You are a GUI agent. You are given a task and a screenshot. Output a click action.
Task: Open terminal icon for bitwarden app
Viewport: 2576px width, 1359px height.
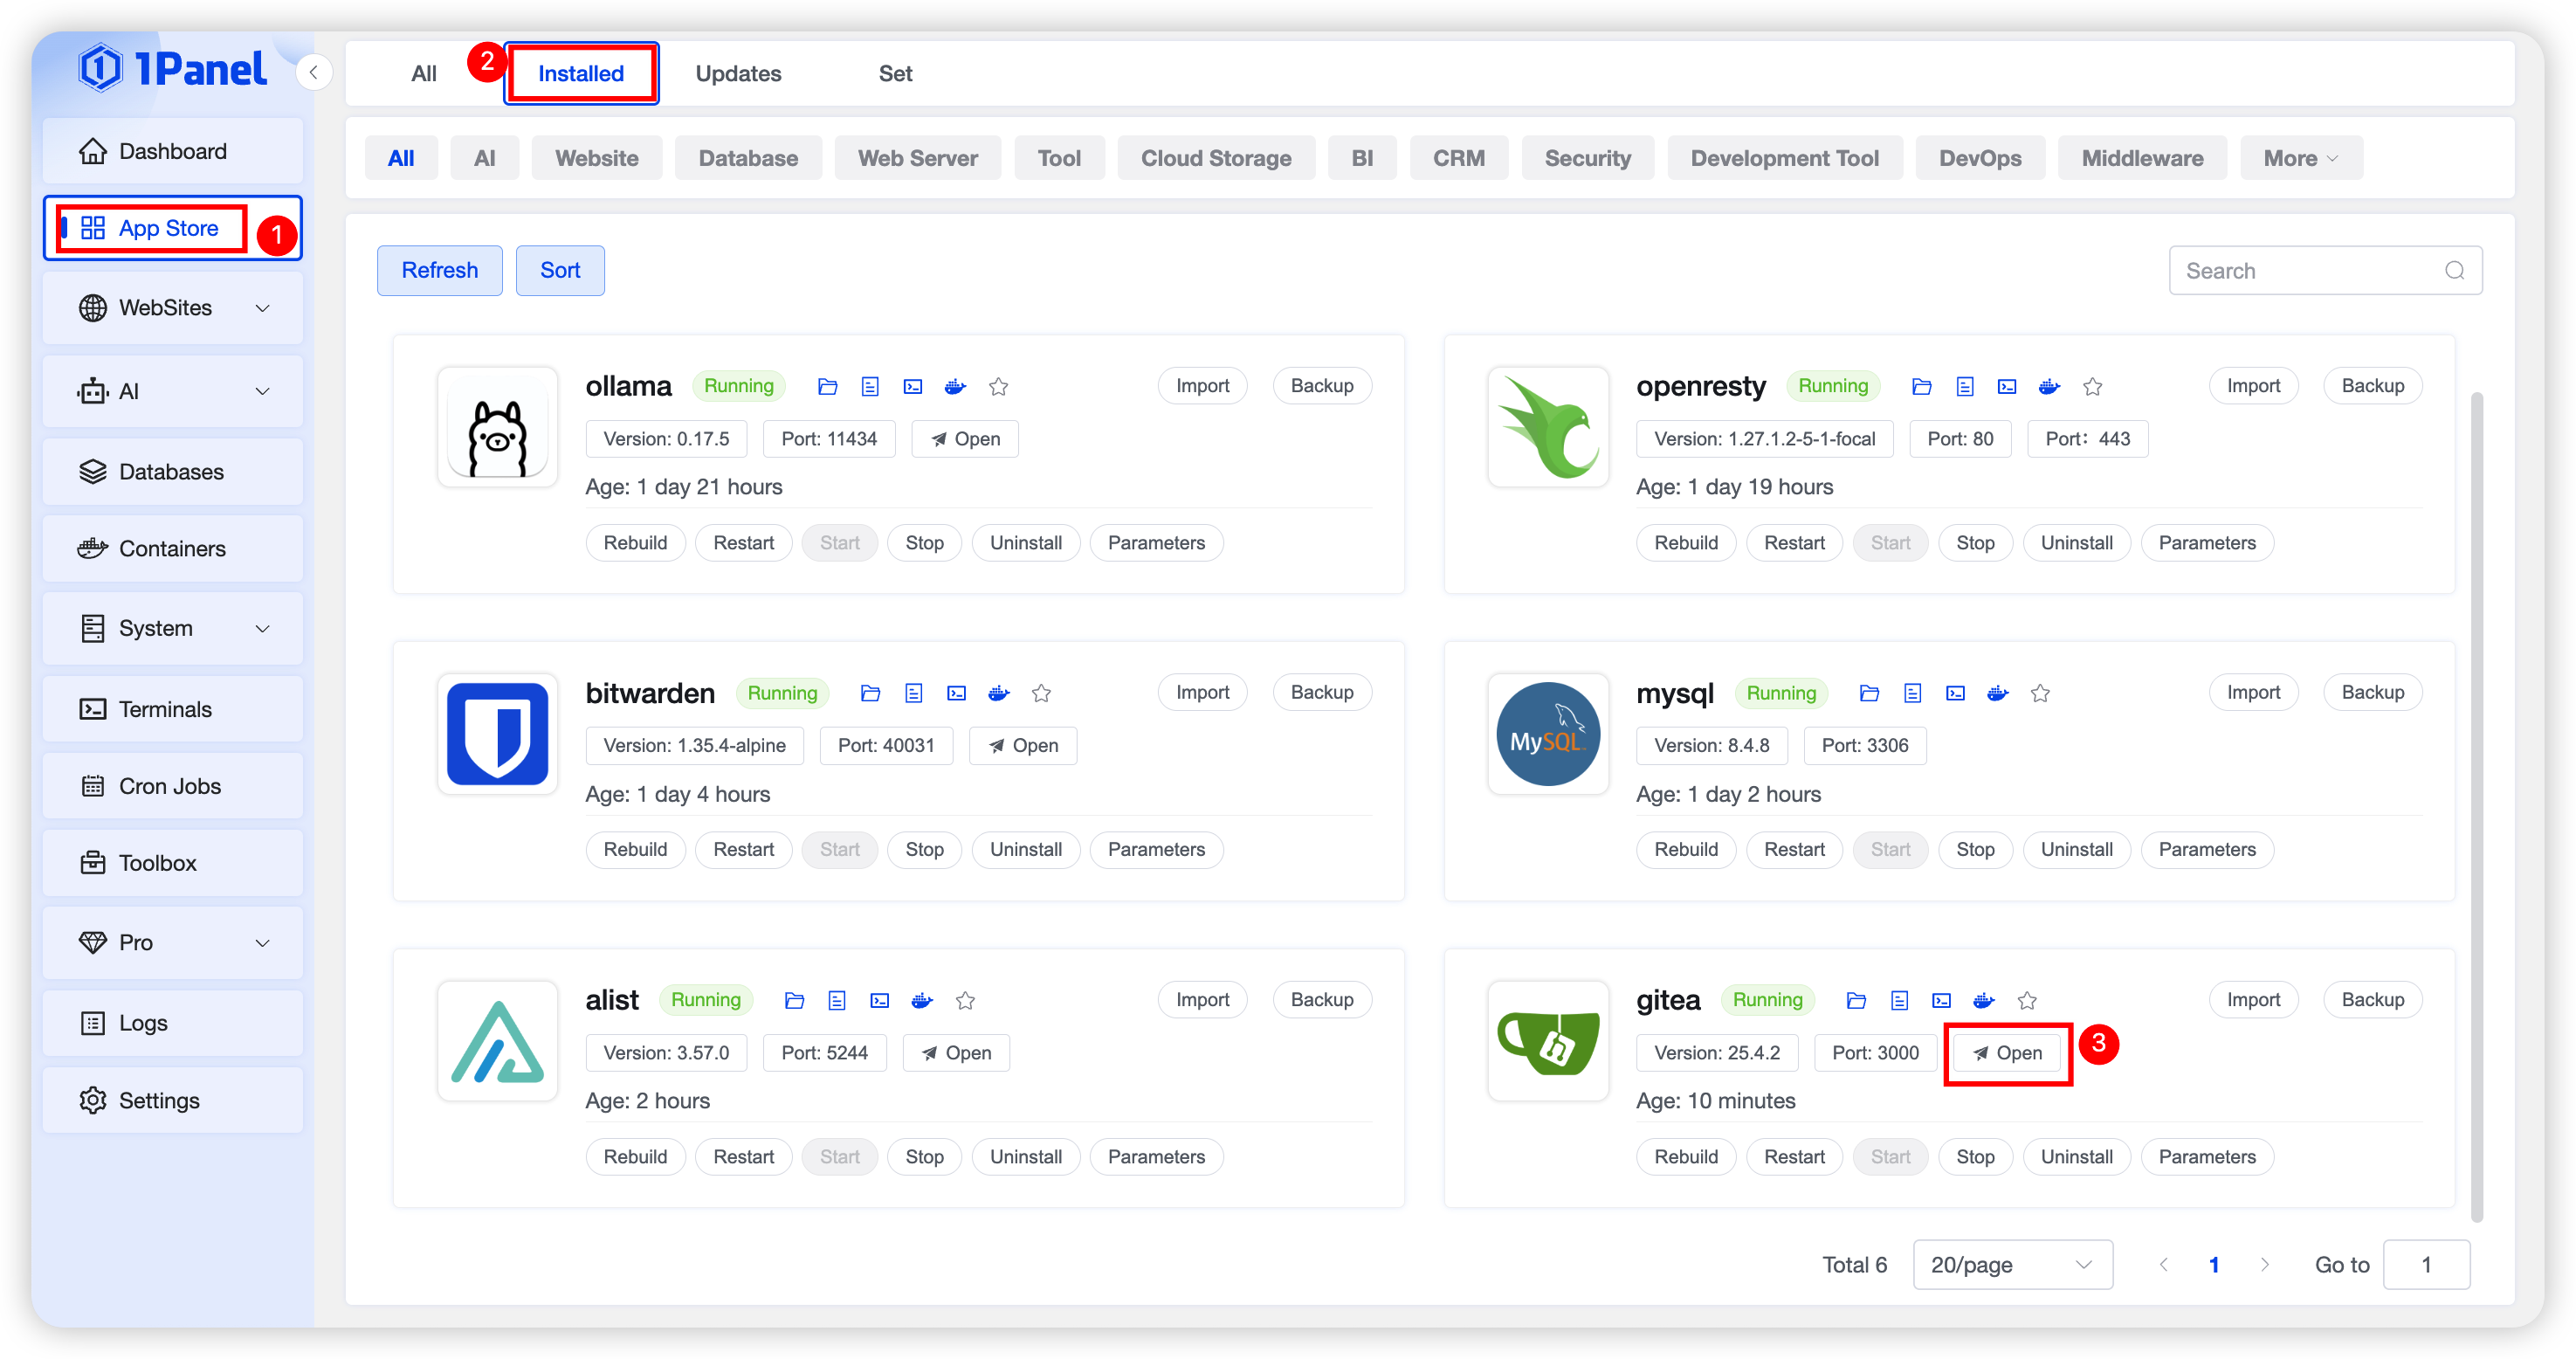click(x=956, y=693)
